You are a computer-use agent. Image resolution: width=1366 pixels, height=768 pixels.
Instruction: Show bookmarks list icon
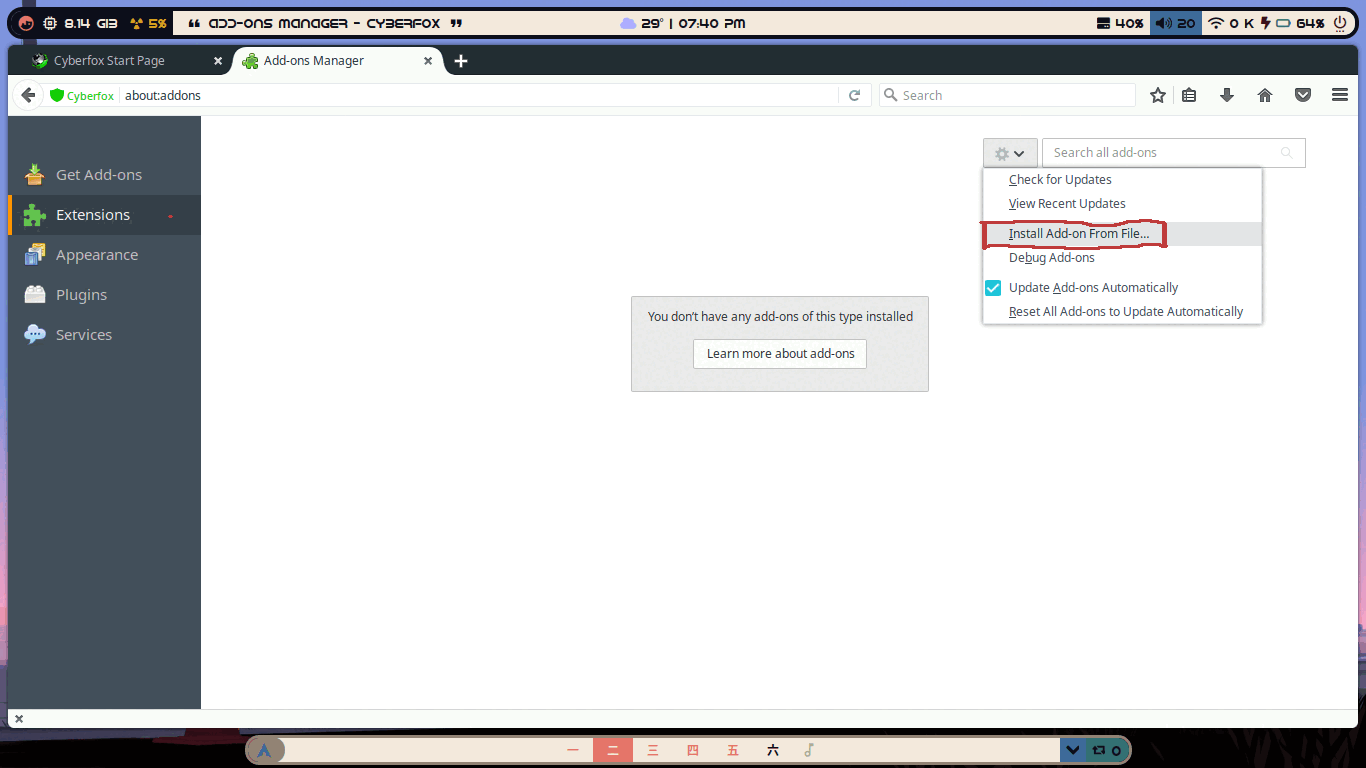(1189, 95)
